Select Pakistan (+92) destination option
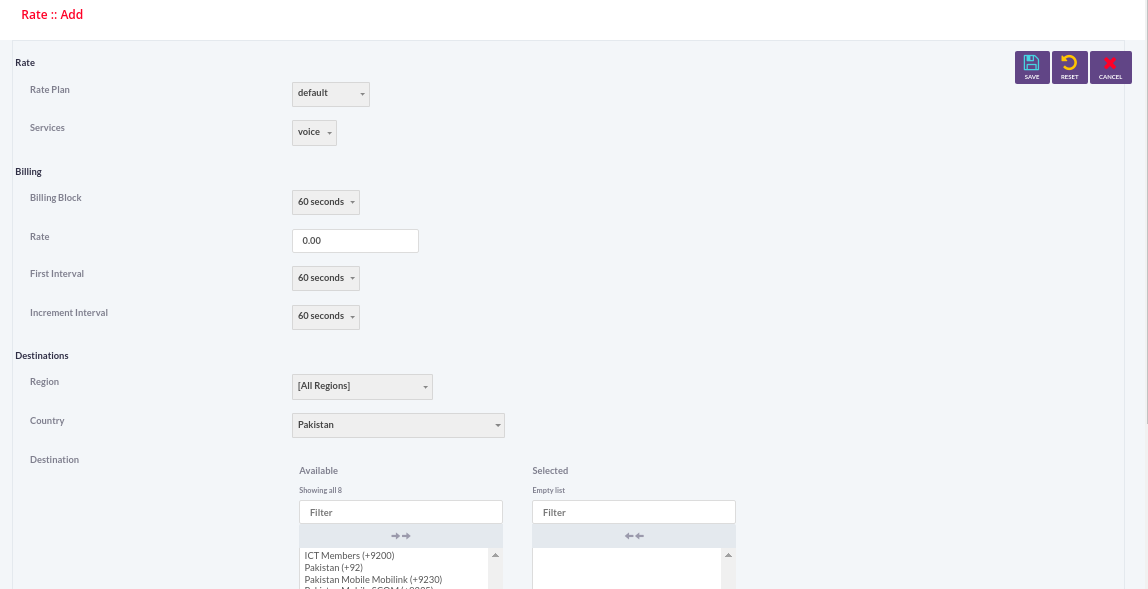The height and width of the screenshot is (589, 1148). [334, 568]
